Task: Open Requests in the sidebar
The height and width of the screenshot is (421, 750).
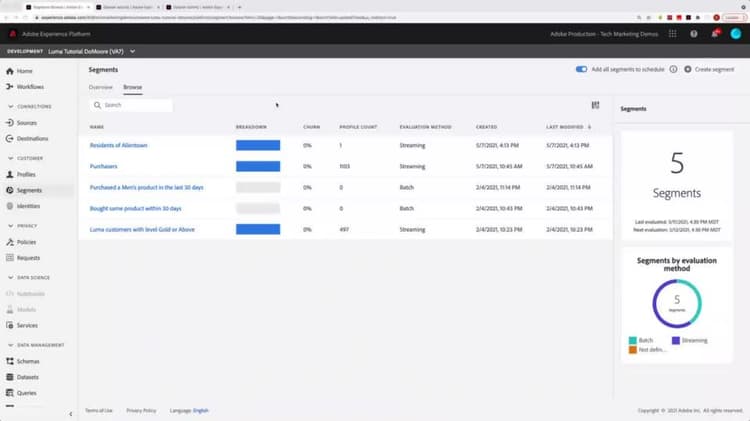Action: (23, 258)
